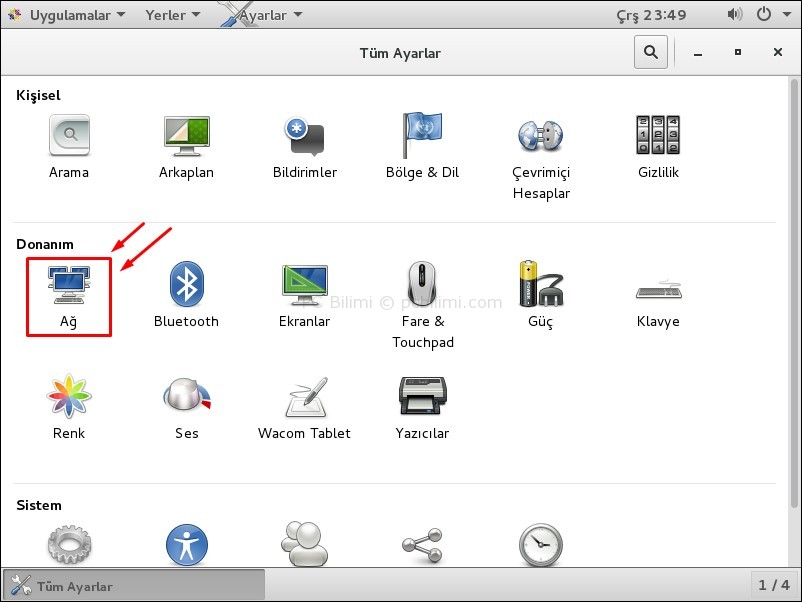Open Arama search settings
The image size is (802, 602).
coord(68,147)
